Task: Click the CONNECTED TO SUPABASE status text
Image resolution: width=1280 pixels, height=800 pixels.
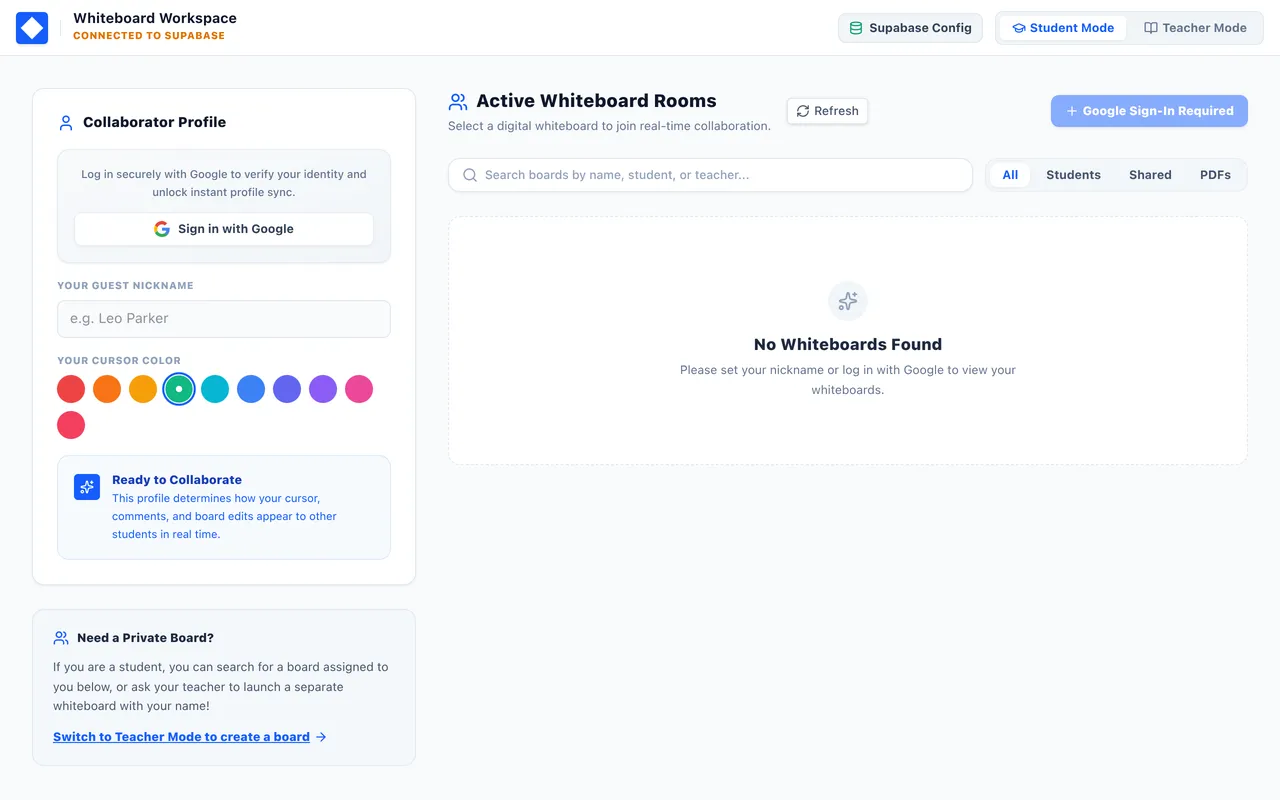Action: (x=149, y=36)
